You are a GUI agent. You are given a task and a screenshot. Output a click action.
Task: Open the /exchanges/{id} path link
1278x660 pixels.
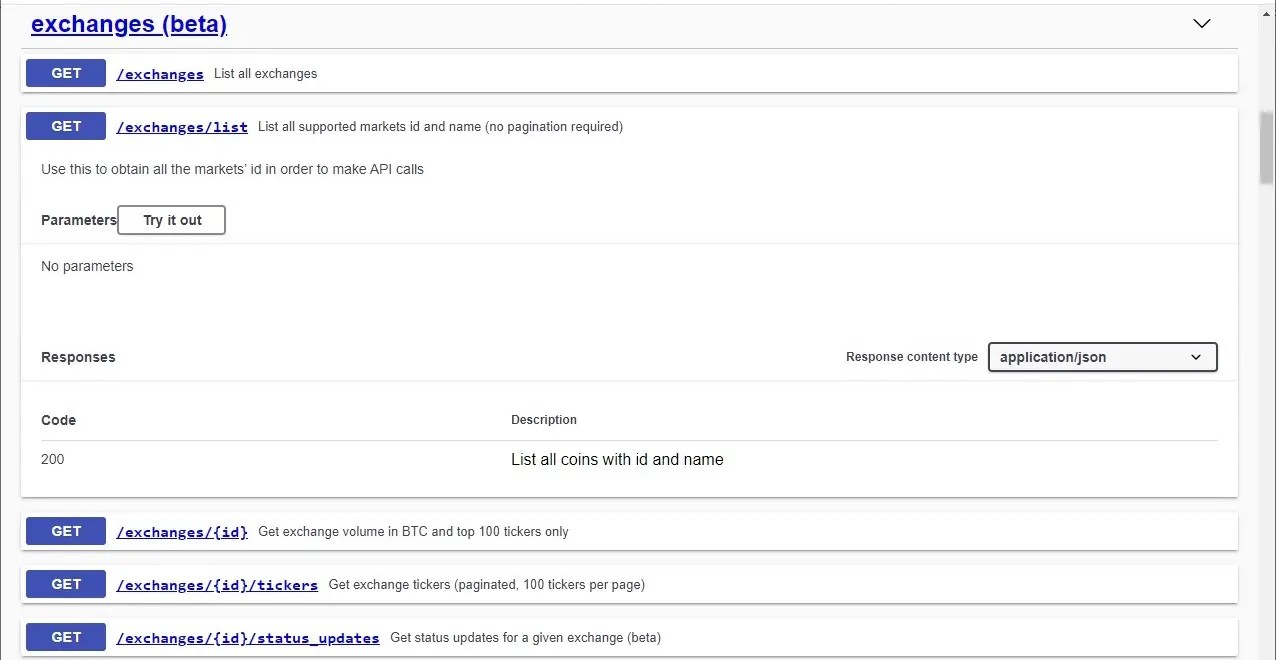coord(182,532)
